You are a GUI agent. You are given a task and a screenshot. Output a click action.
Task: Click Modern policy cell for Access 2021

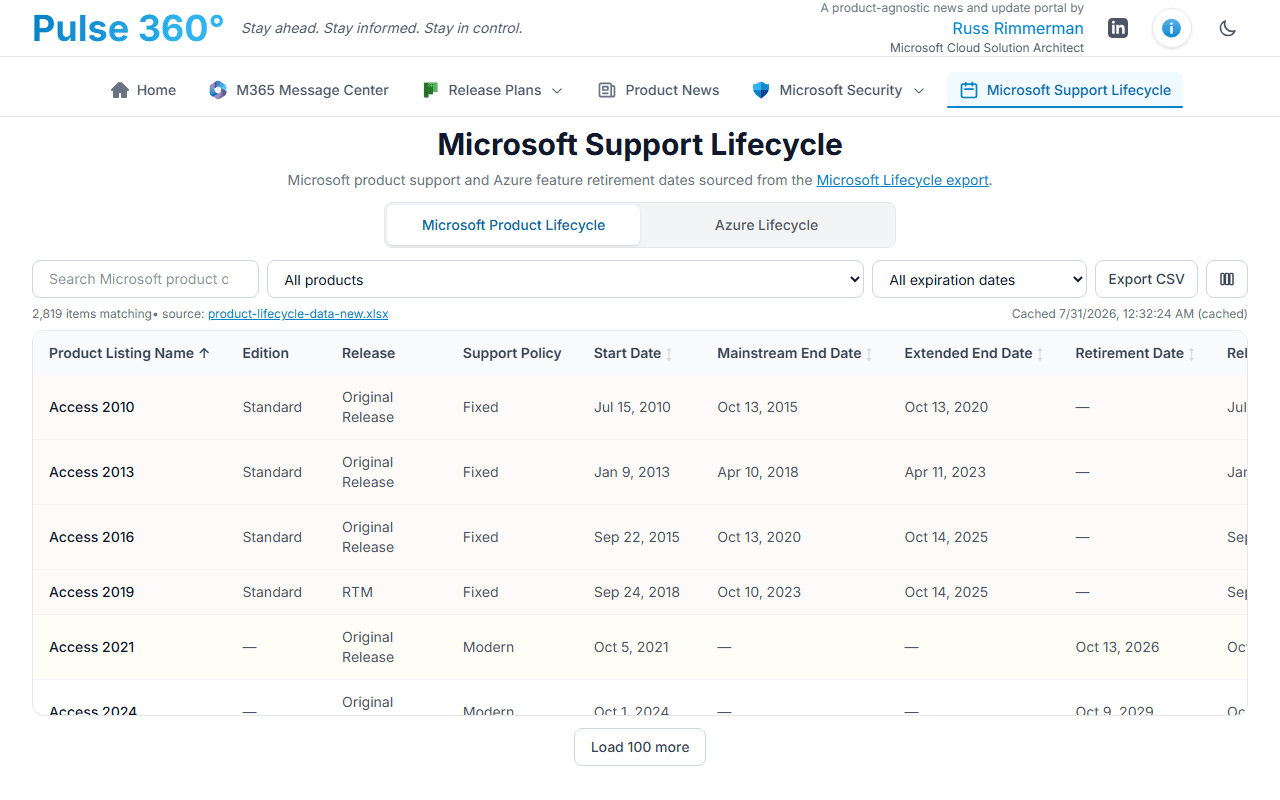click(488, 647)
